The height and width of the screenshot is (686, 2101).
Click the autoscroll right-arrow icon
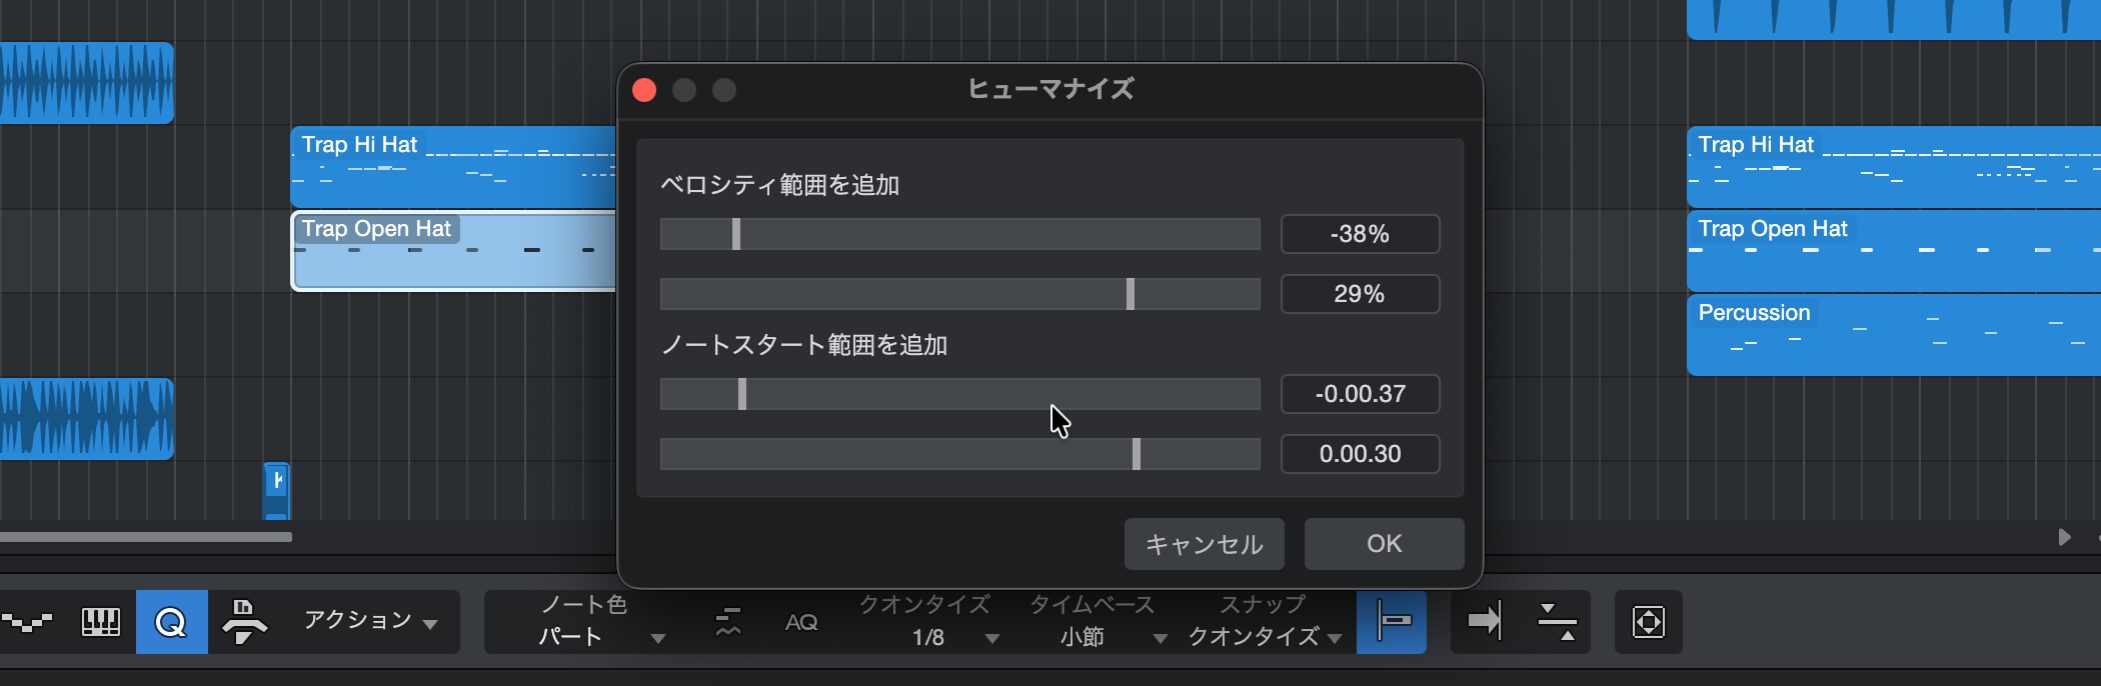[x=1484, y=622]
